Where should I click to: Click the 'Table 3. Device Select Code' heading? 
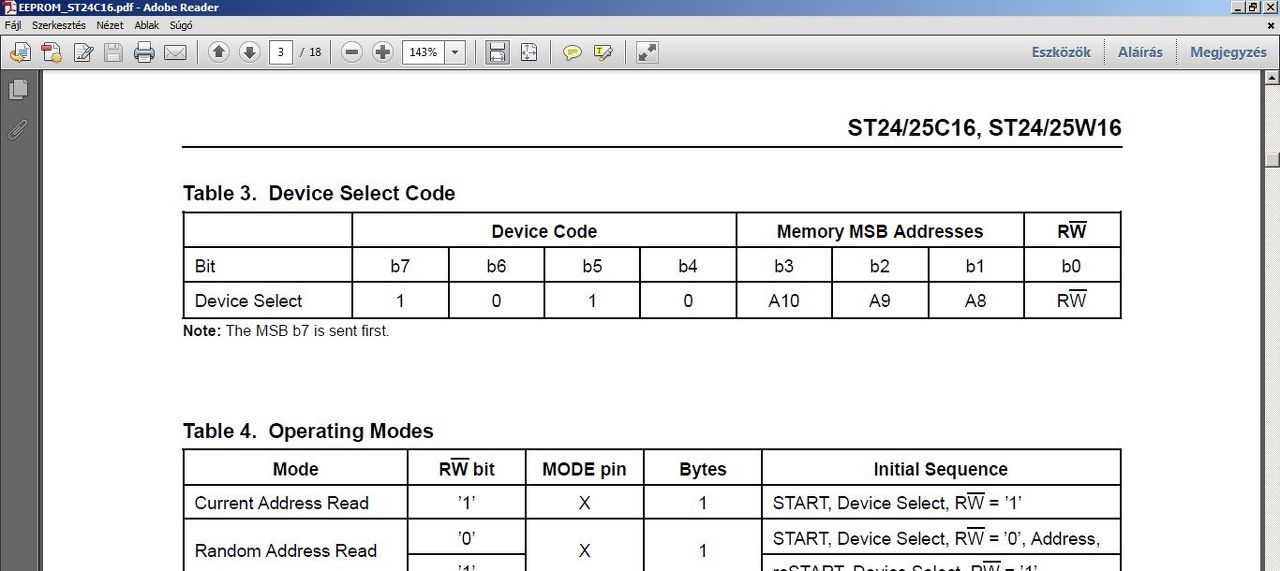click(x=319, y=194)
